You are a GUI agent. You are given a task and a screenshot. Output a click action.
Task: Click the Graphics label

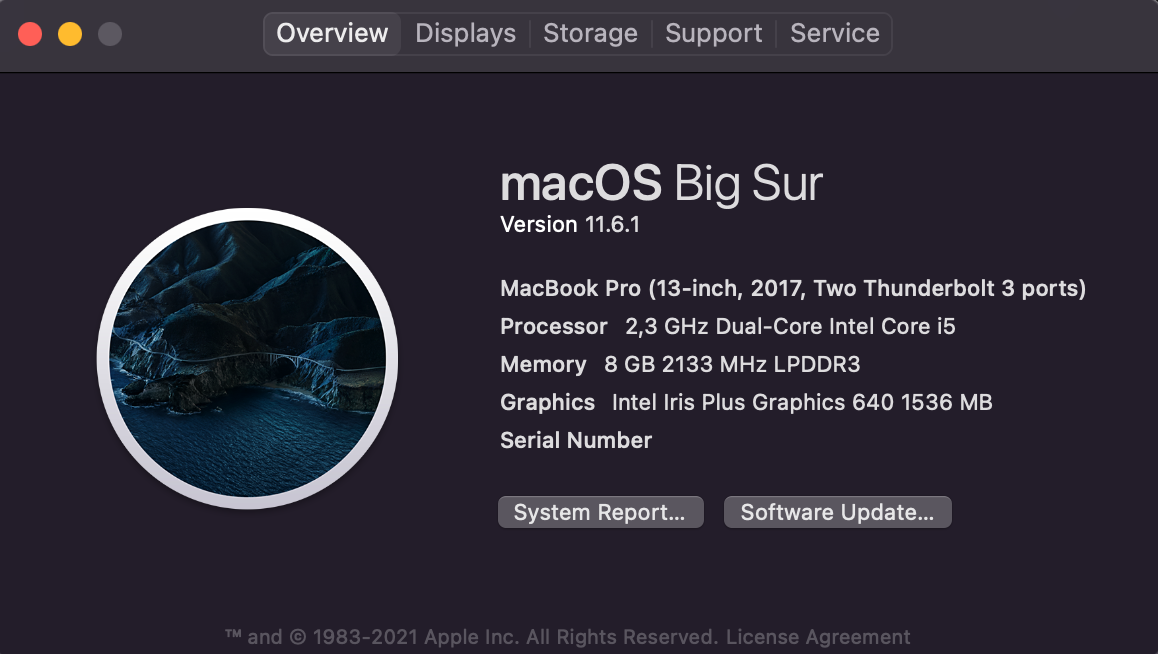pyautogui.click(x=547, y=403)
